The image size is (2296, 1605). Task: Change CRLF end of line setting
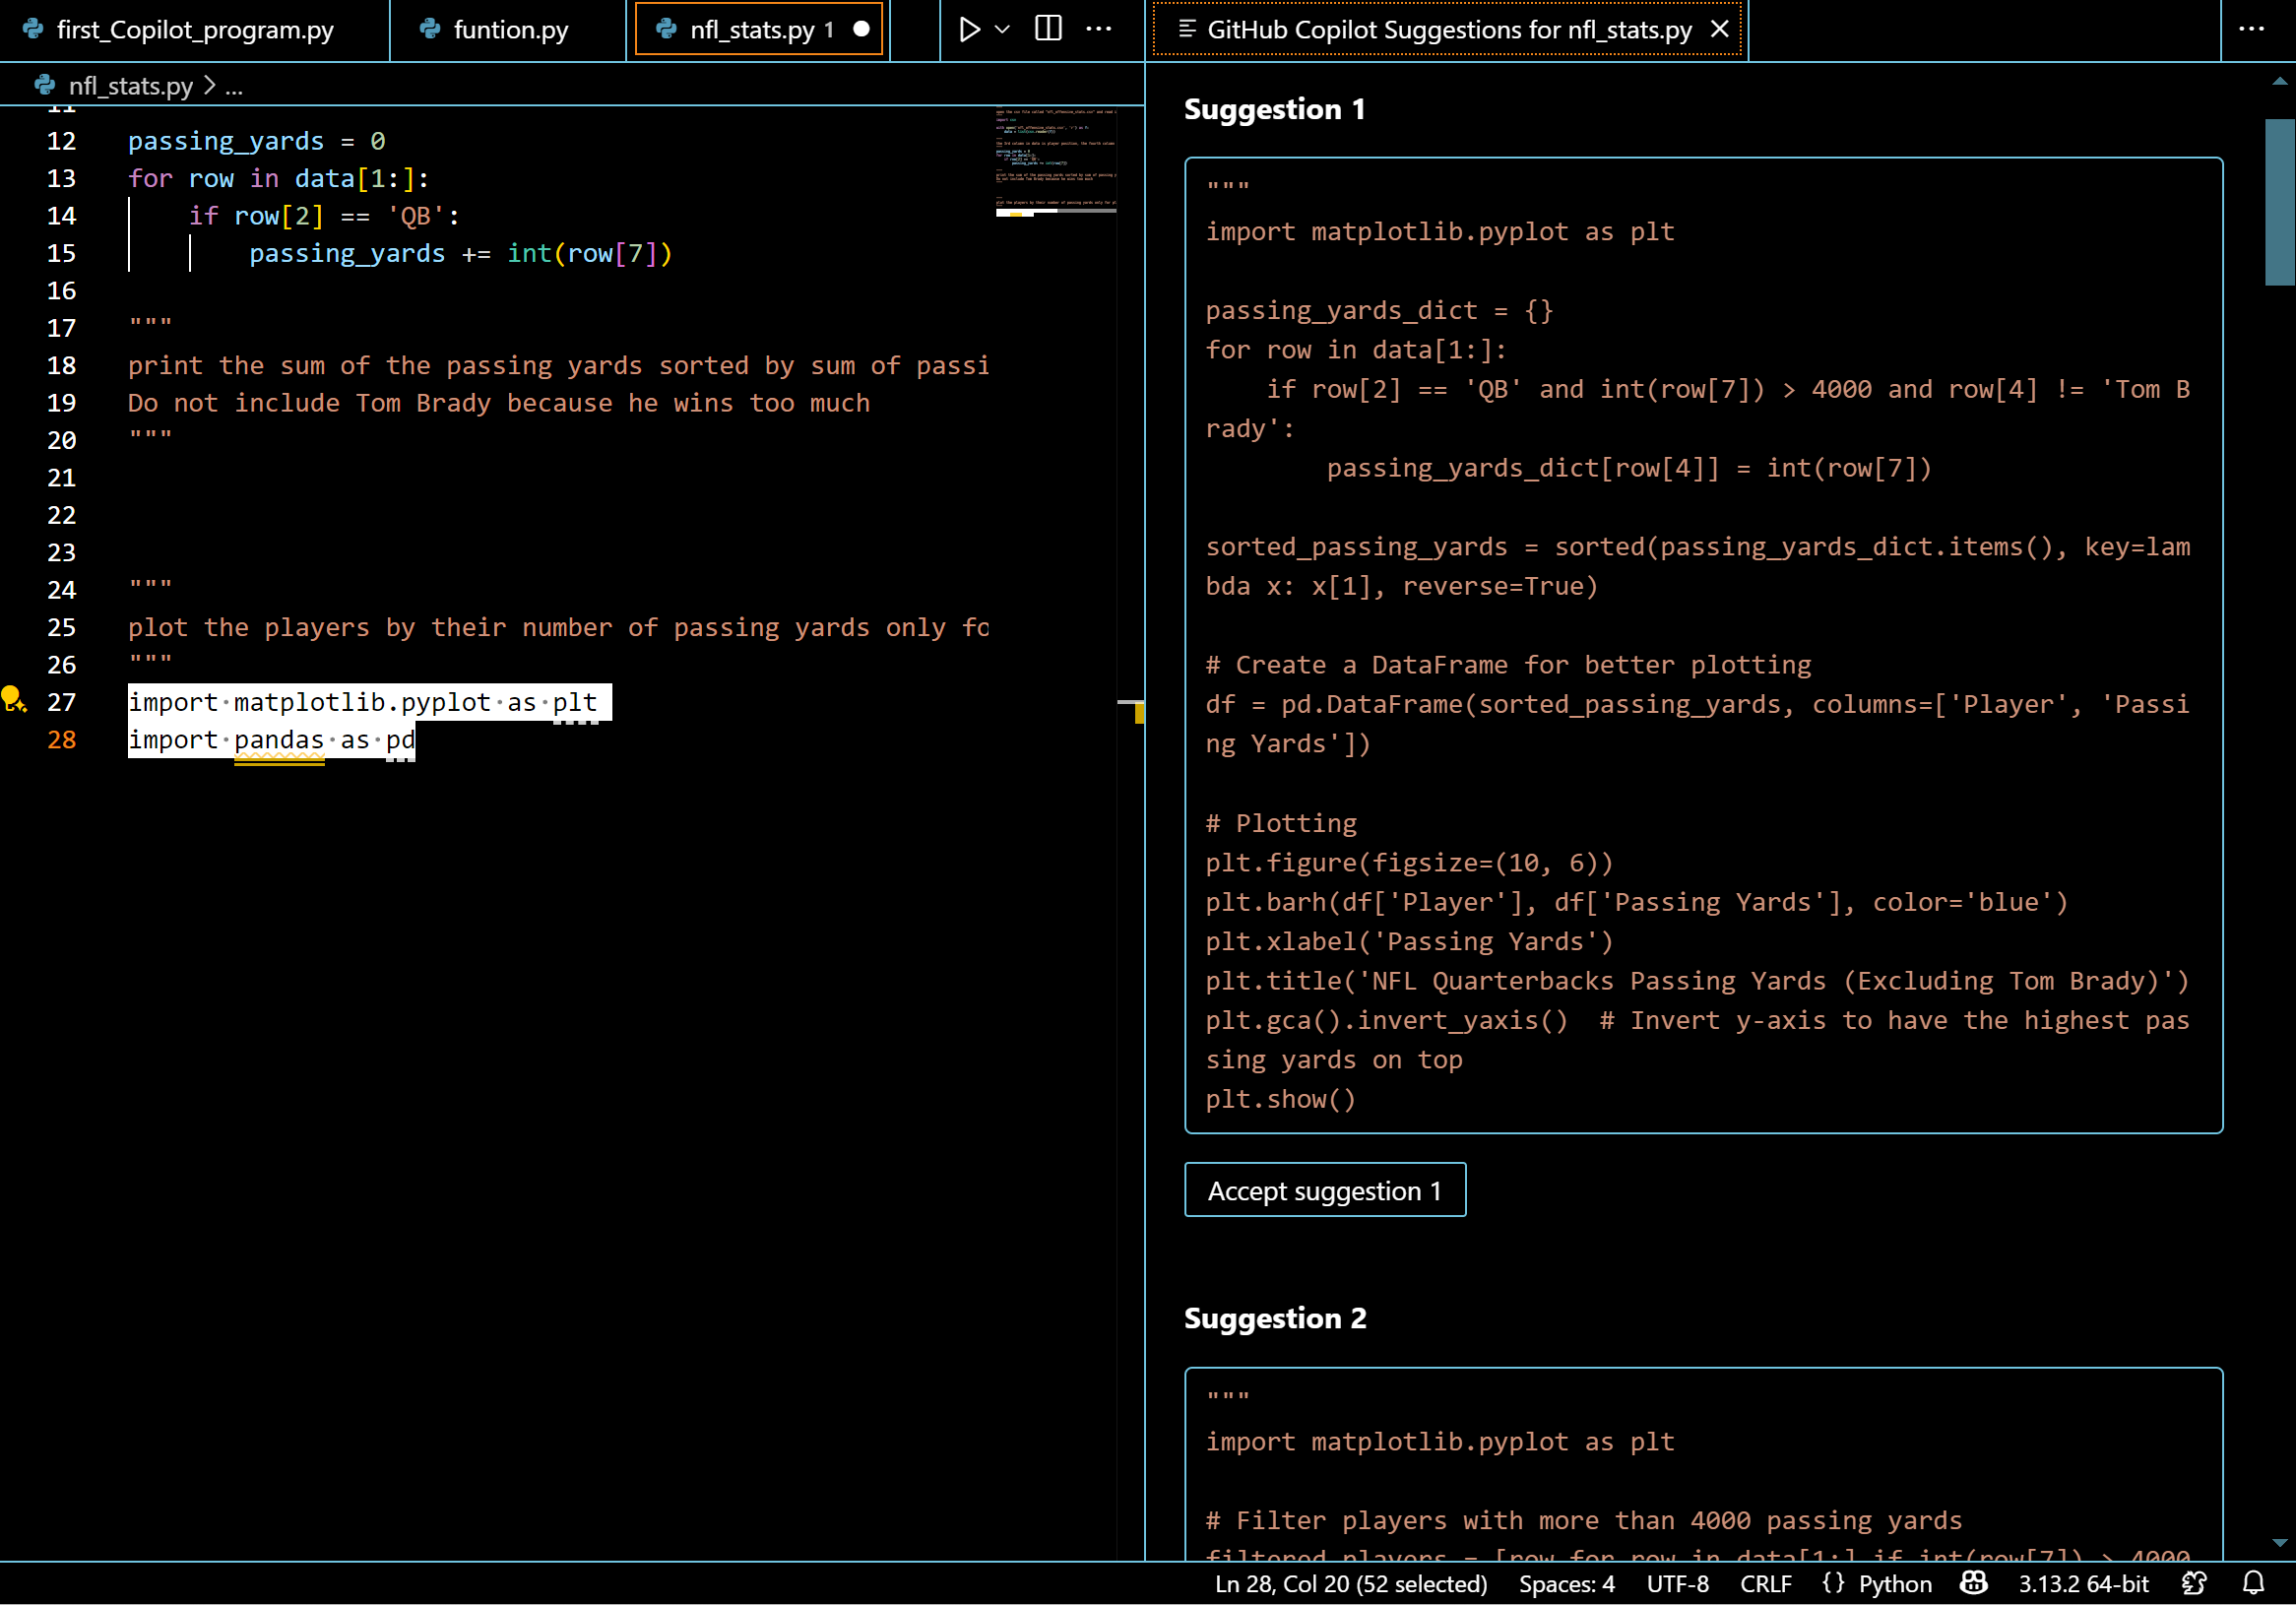pyautogui.click(x=1765, y=1583)
